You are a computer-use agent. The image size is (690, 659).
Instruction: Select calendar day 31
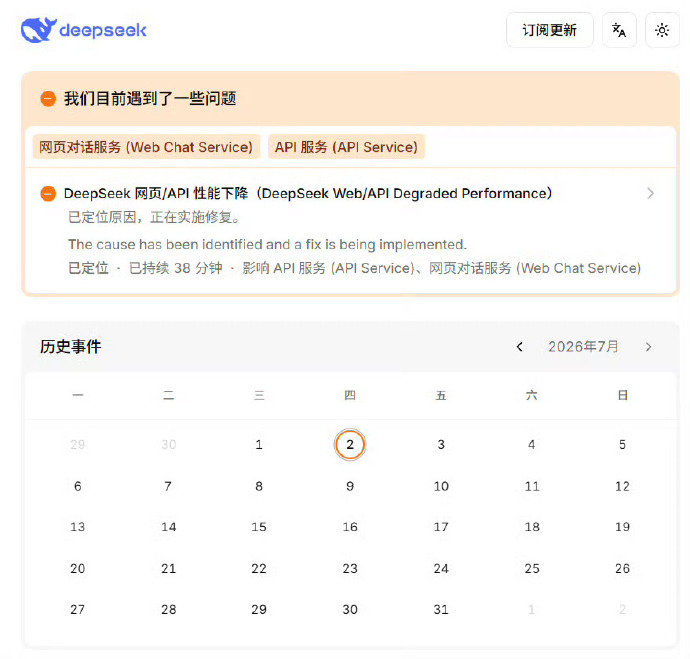[x=441, y=609]
